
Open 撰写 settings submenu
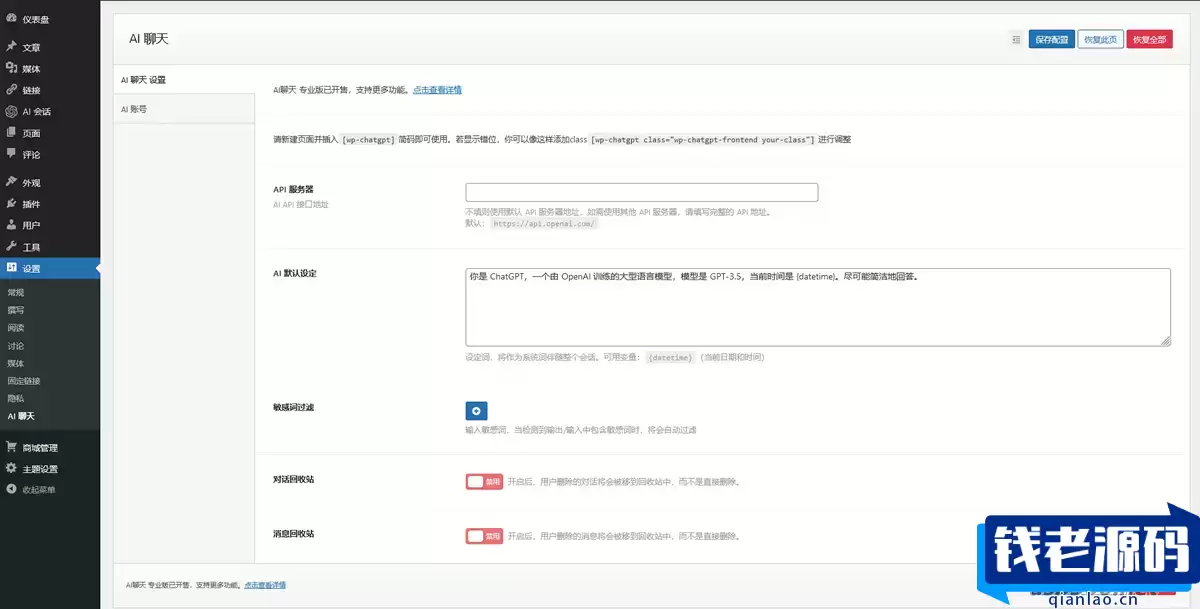[x=15, y=310]
